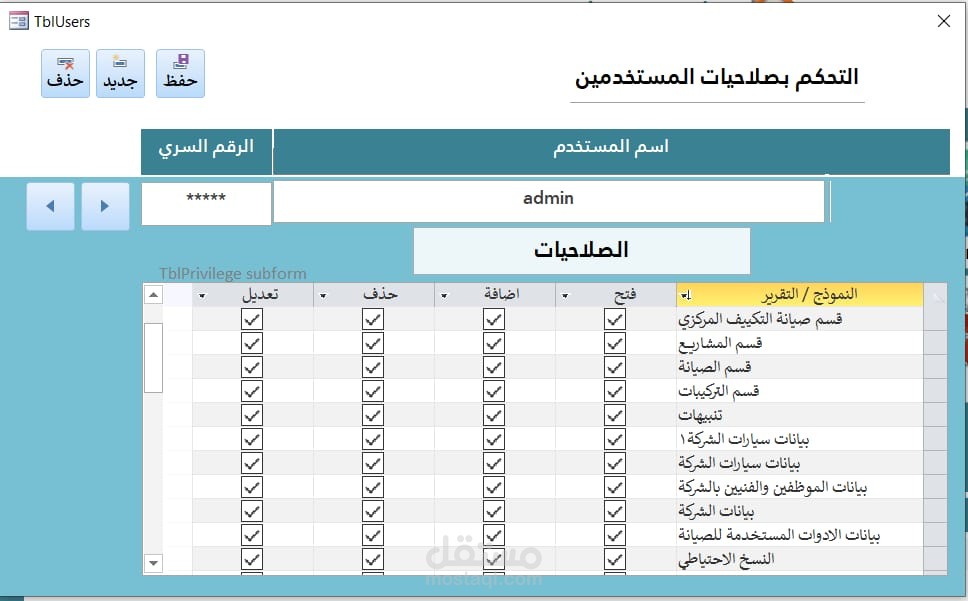Select text النسخ الاحتياطي
The image size is (968, 601).
click(726, 560)
